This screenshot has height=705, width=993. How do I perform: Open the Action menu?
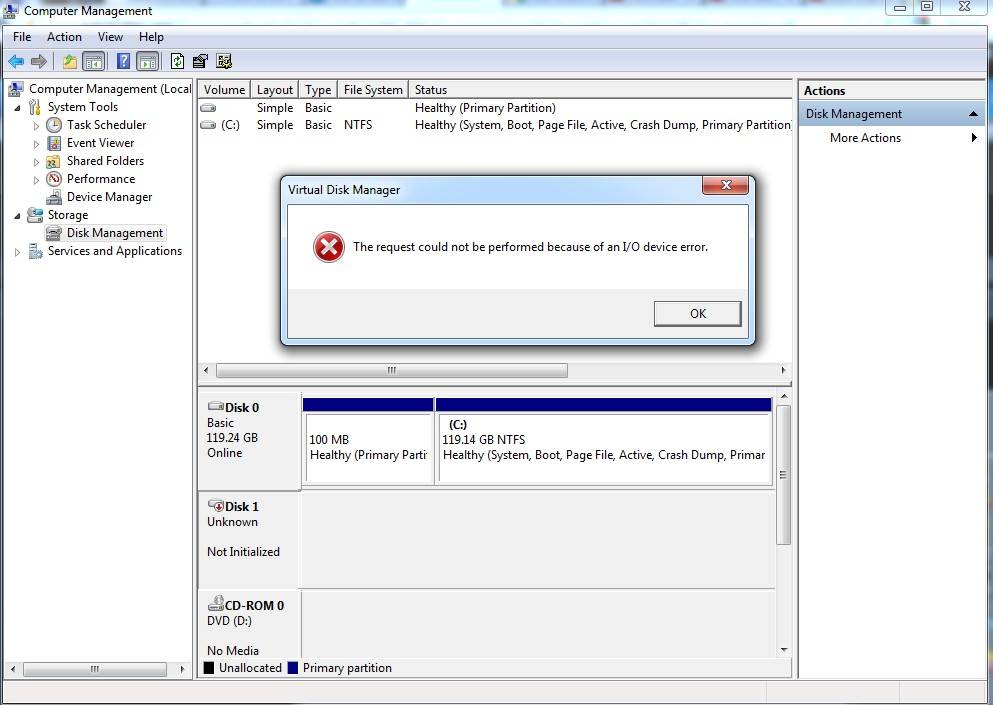point(64,37)
